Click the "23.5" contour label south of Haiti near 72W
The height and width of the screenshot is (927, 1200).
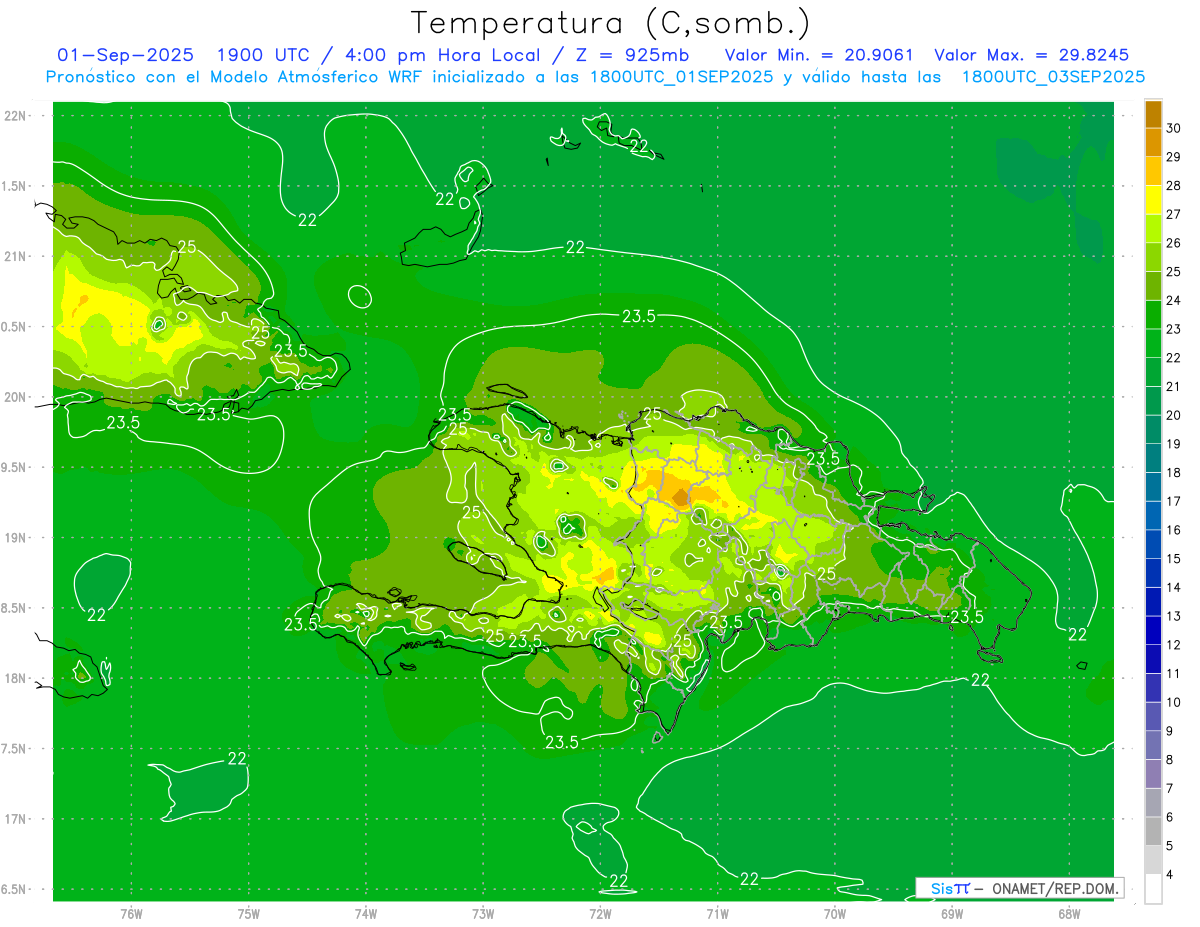tap(562, 742)
